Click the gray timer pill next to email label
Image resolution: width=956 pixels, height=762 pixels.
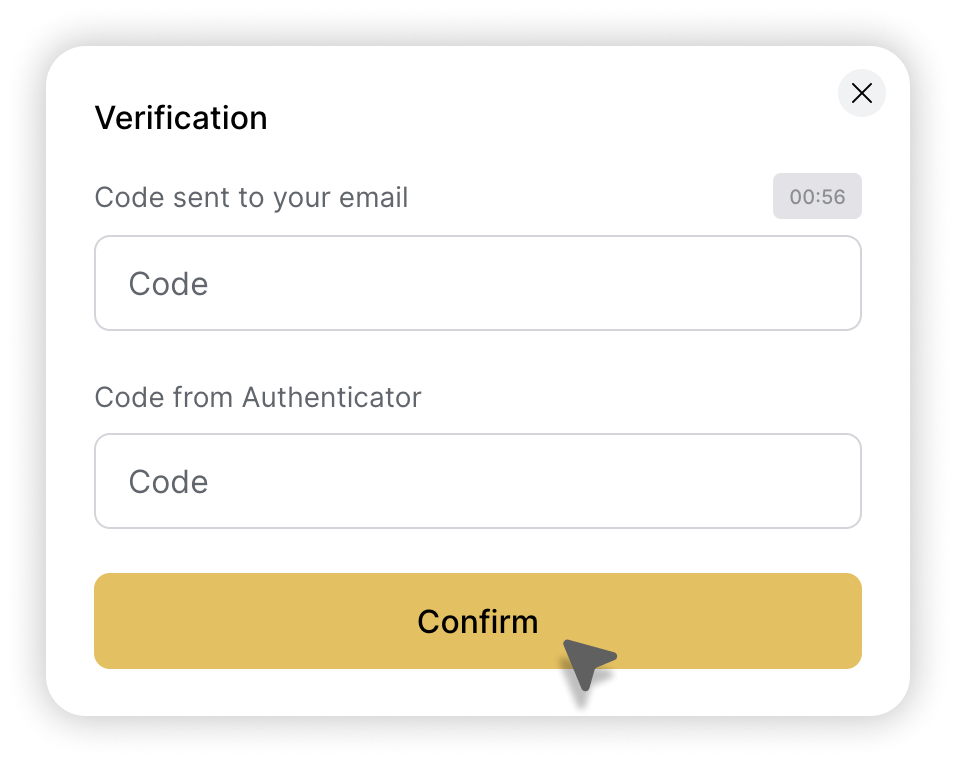817,196
